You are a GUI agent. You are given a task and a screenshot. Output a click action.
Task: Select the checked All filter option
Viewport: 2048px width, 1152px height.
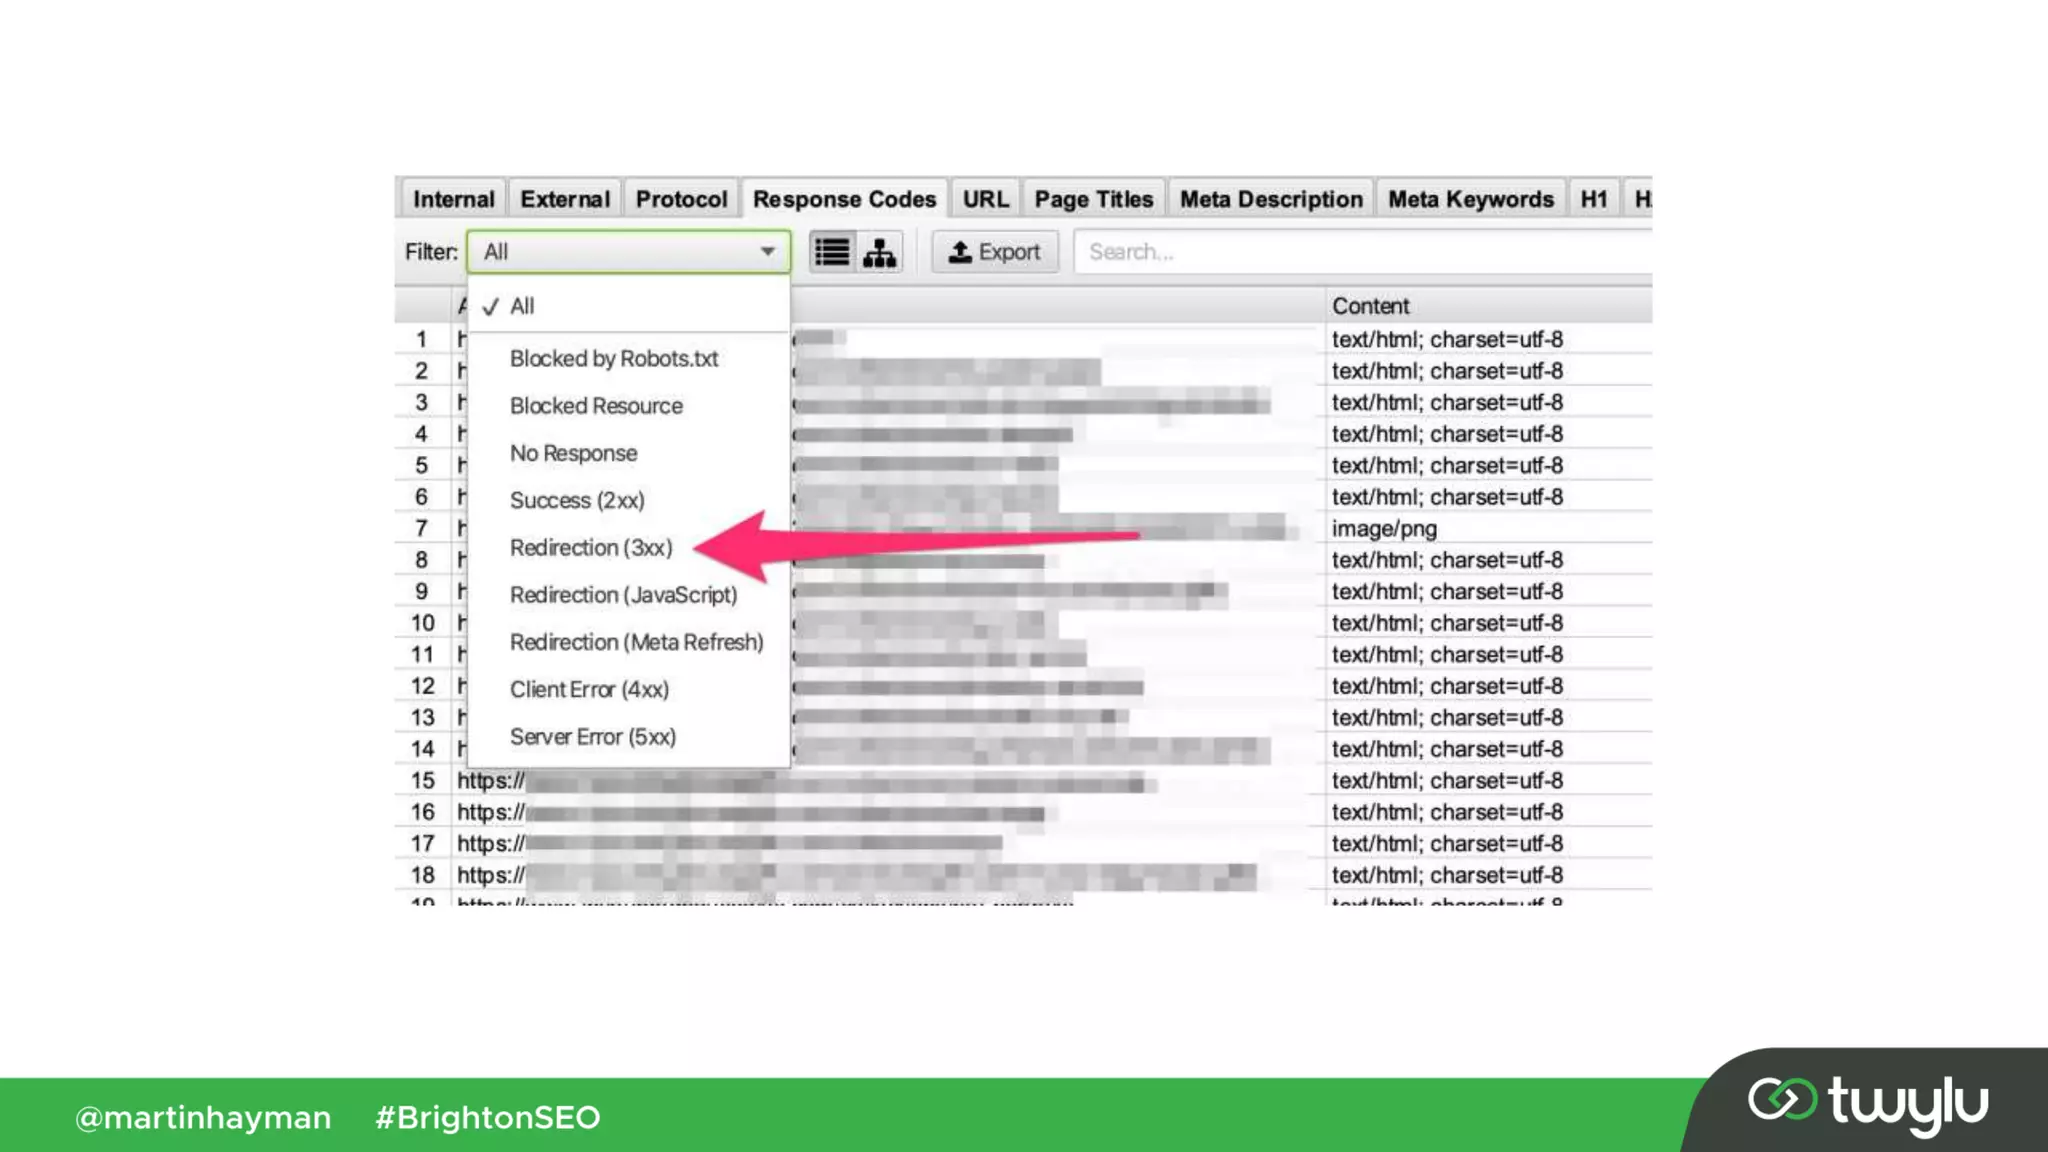(522, 306)
